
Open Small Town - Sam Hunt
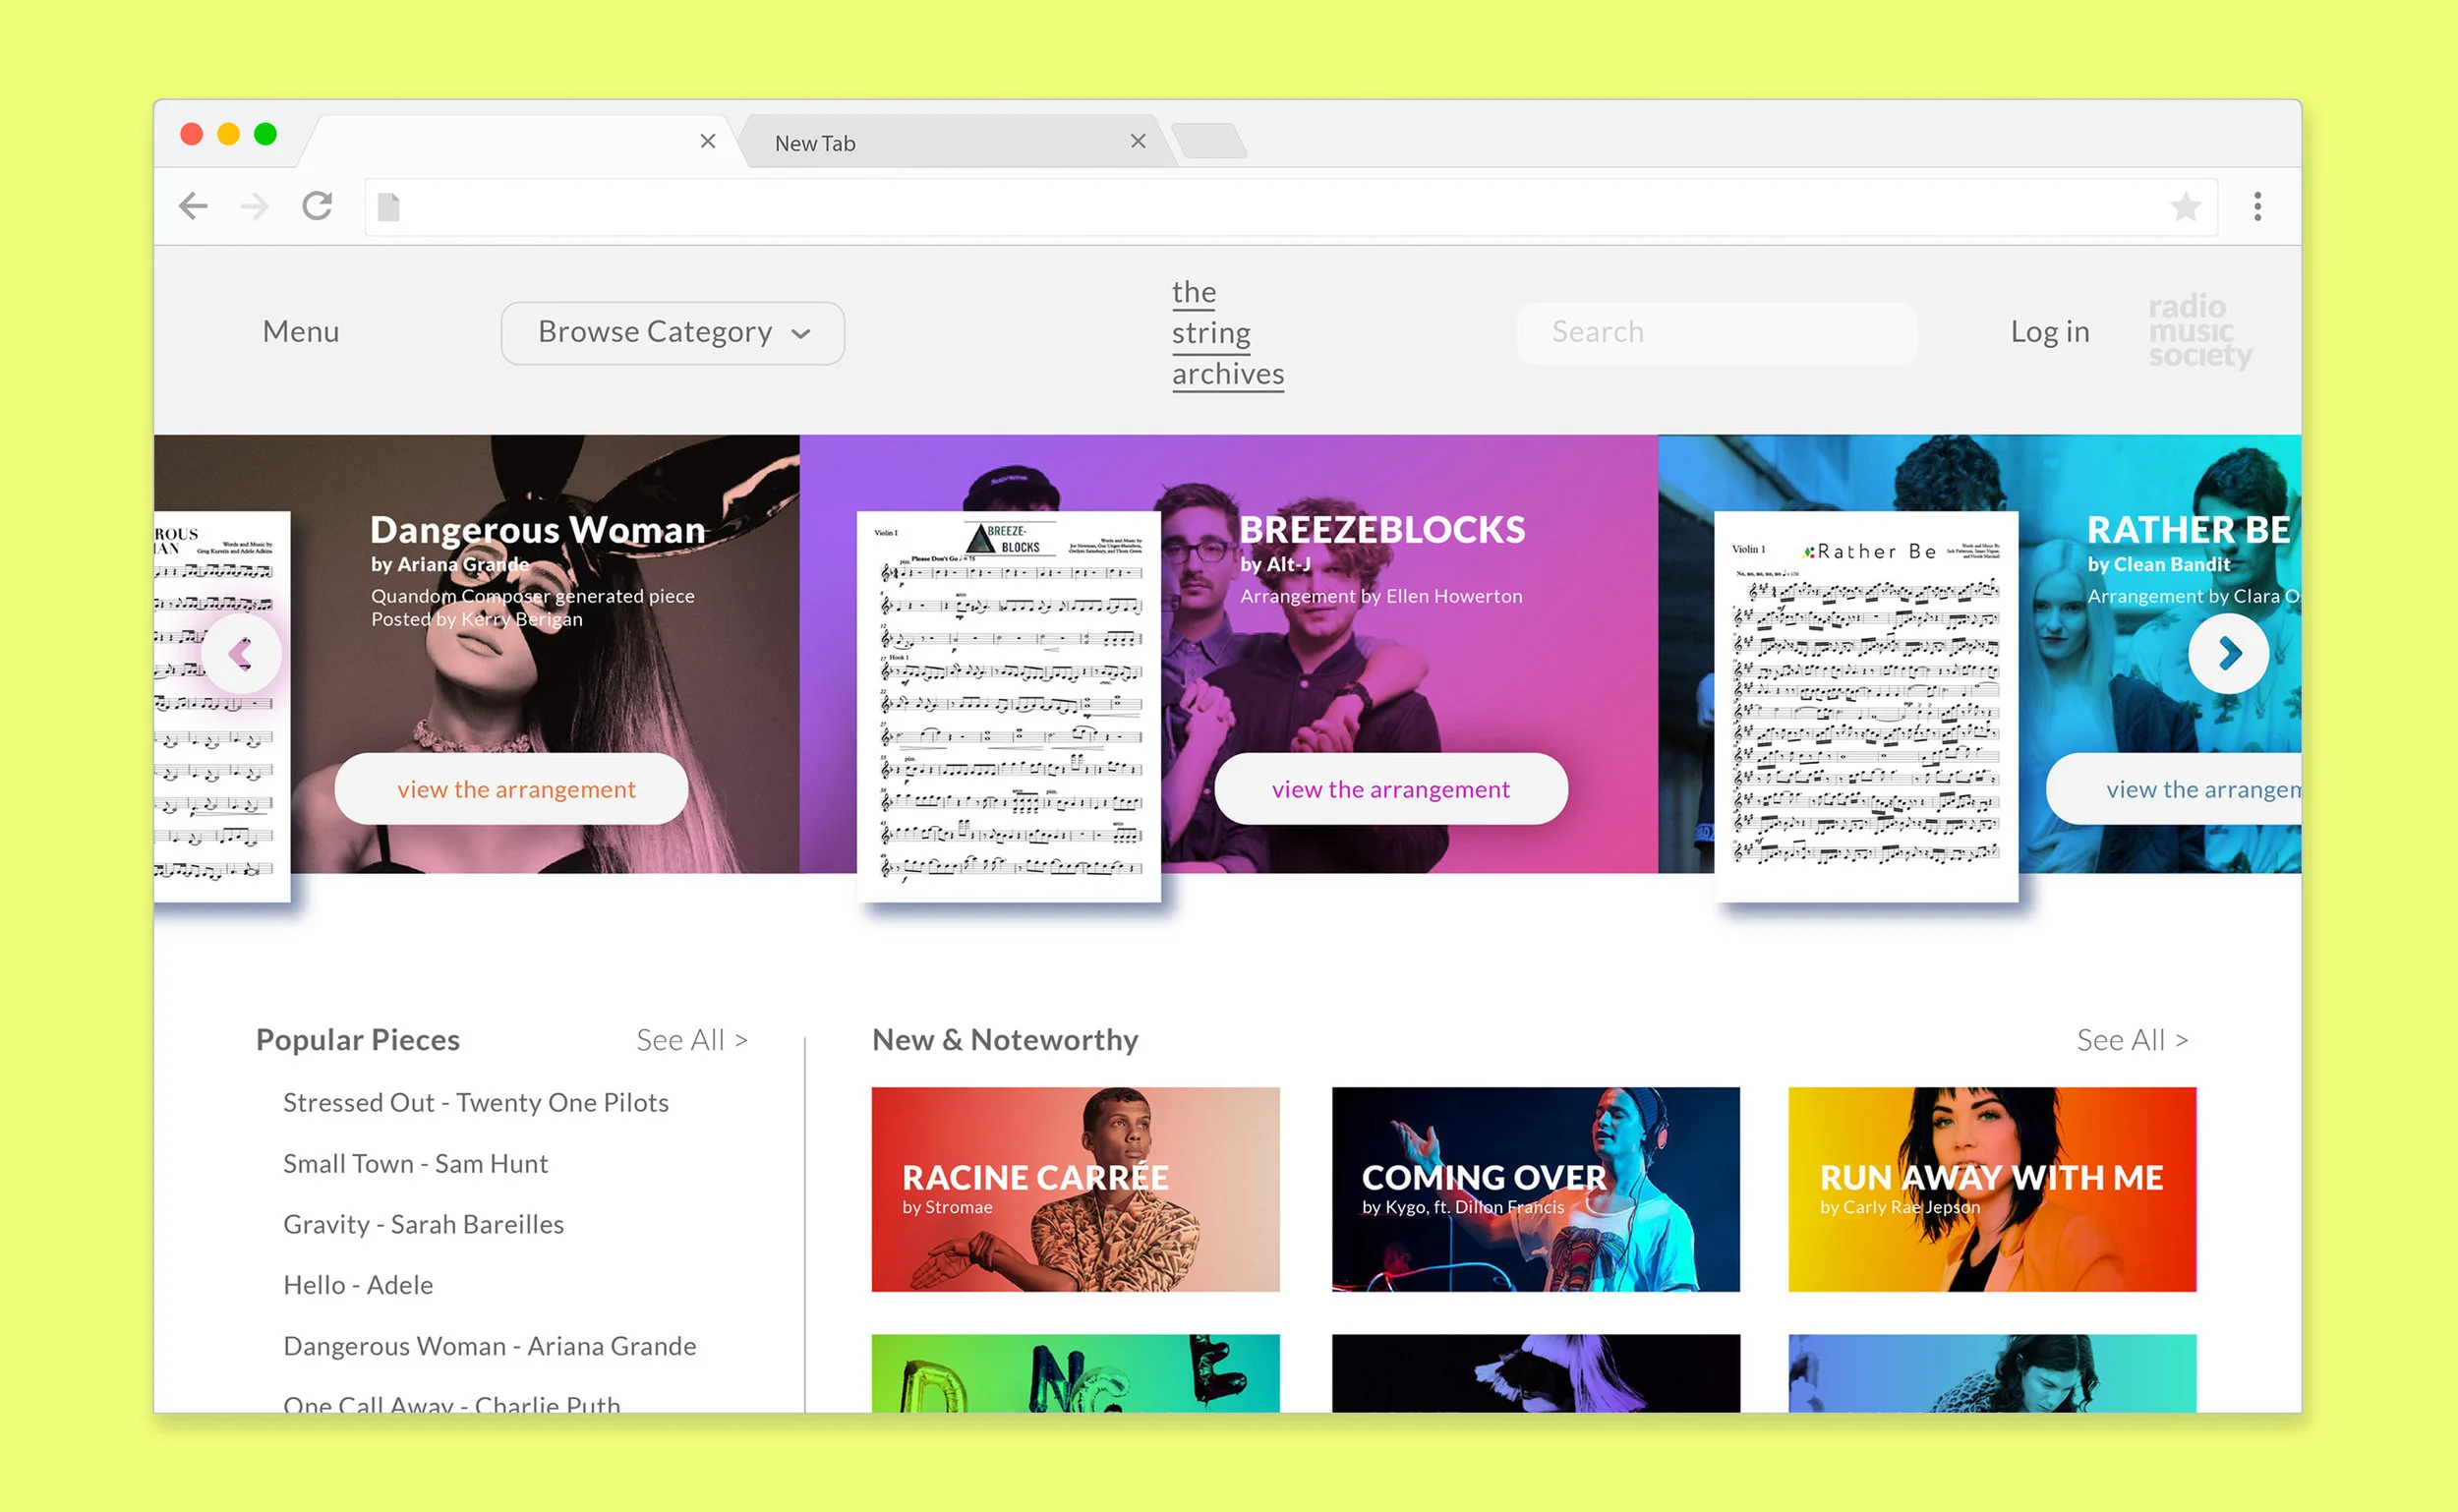click(415, 1164)
